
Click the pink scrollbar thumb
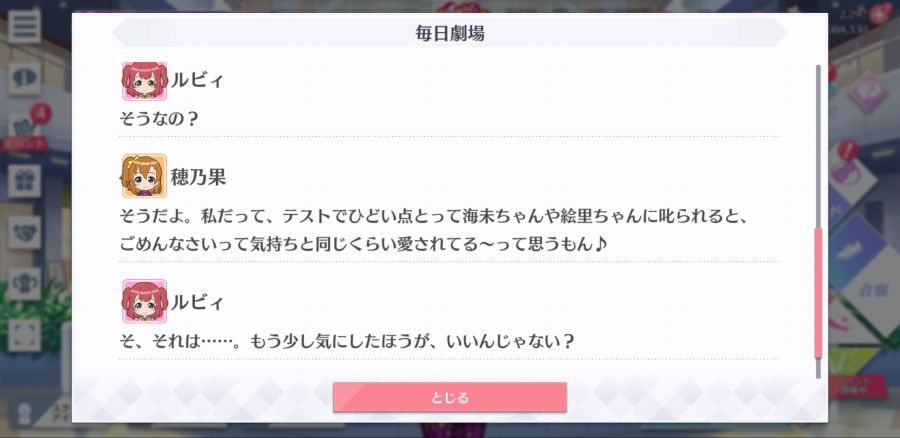click(x=818, y=293)
